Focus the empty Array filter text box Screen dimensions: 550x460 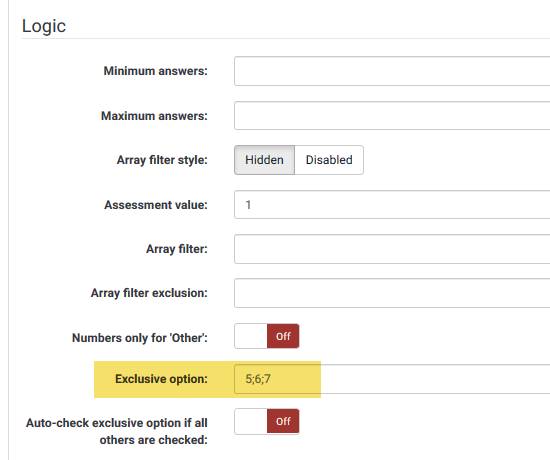(392, 249)
